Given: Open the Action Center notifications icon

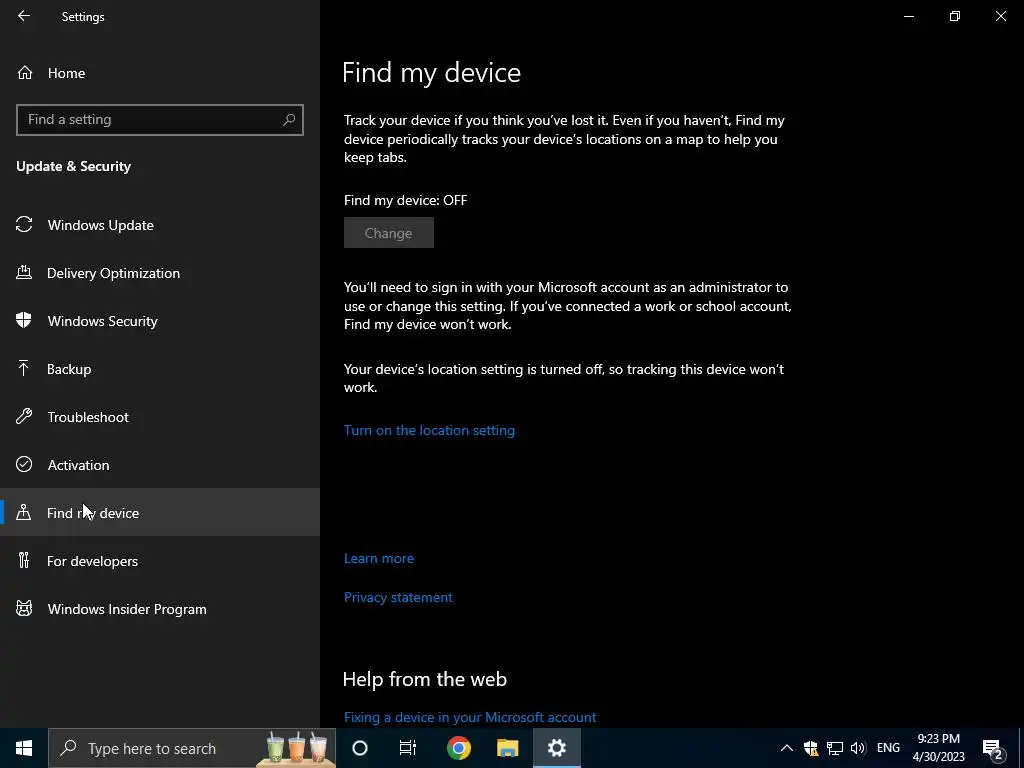Looking at the screenshot, I should click(x=993, y=748).
